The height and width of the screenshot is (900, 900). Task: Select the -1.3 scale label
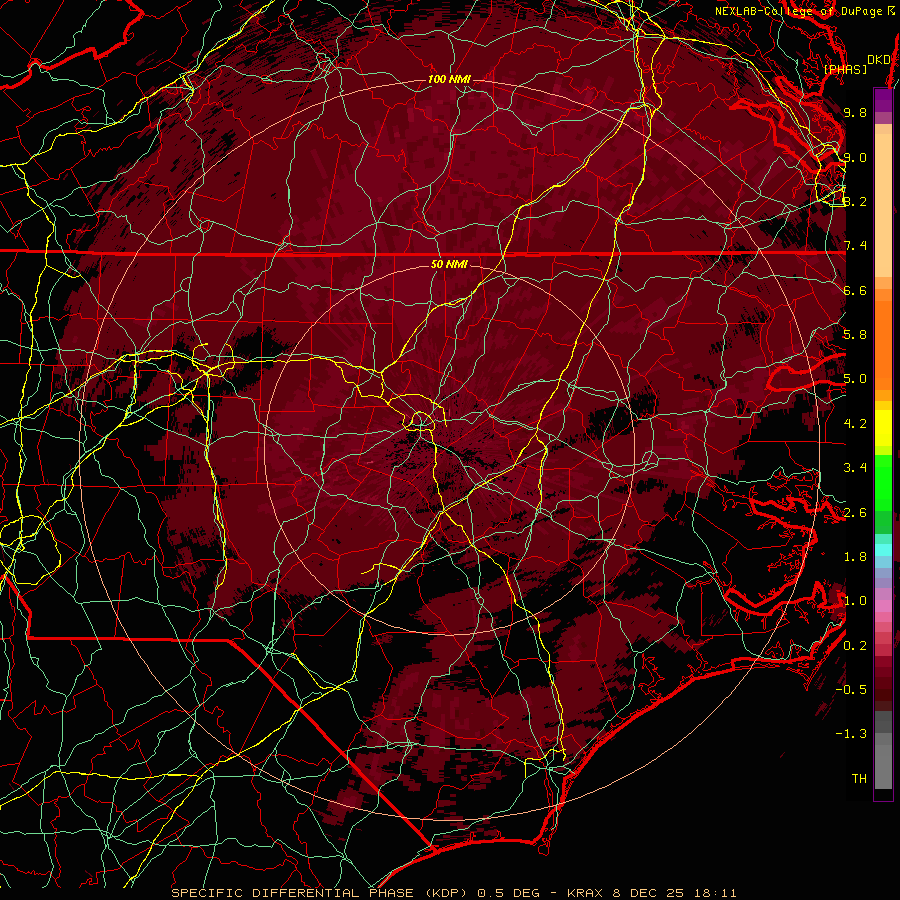[x=851, y=734]
